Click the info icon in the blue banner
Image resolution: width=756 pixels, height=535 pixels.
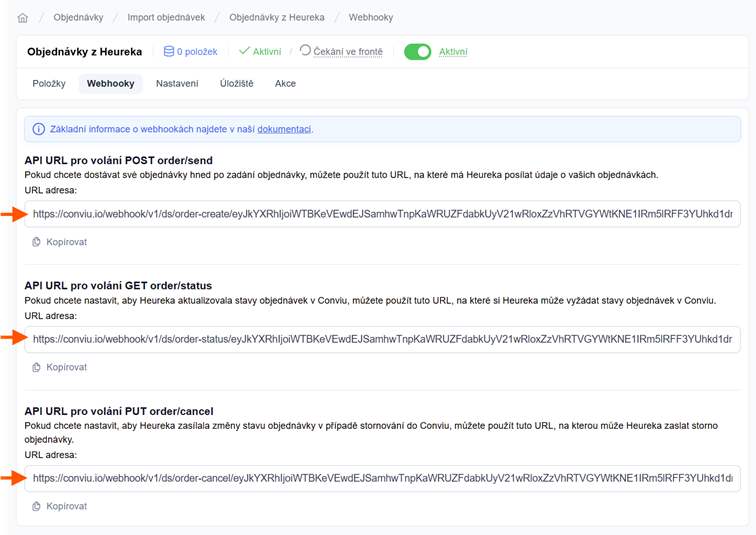coord(39,129)
